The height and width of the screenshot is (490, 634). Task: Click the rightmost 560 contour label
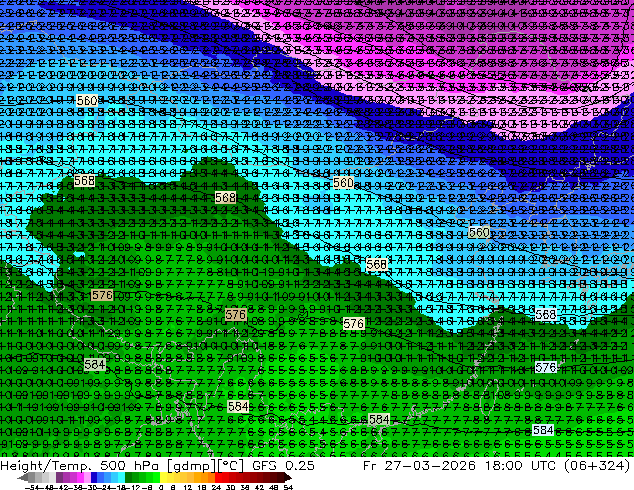[x=479, y=232]
